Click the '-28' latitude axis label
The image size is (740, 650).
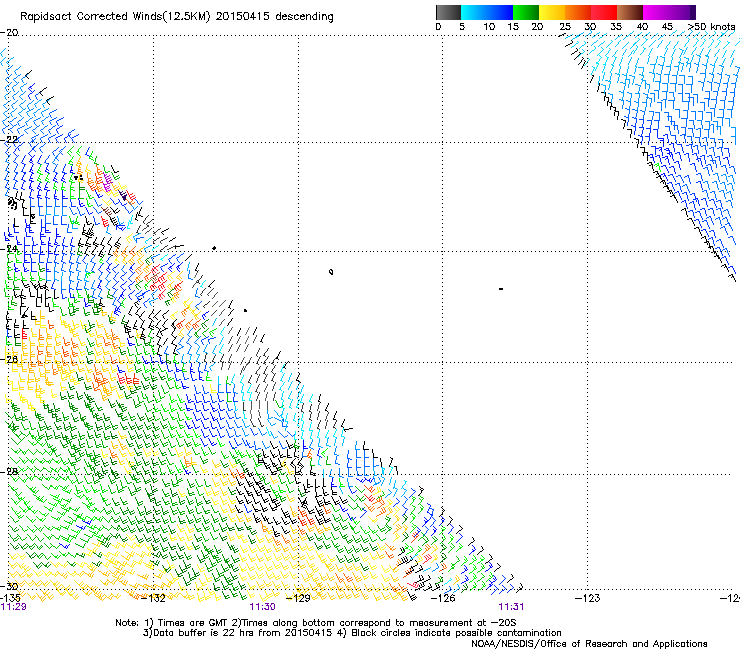(x=9, y=472)
